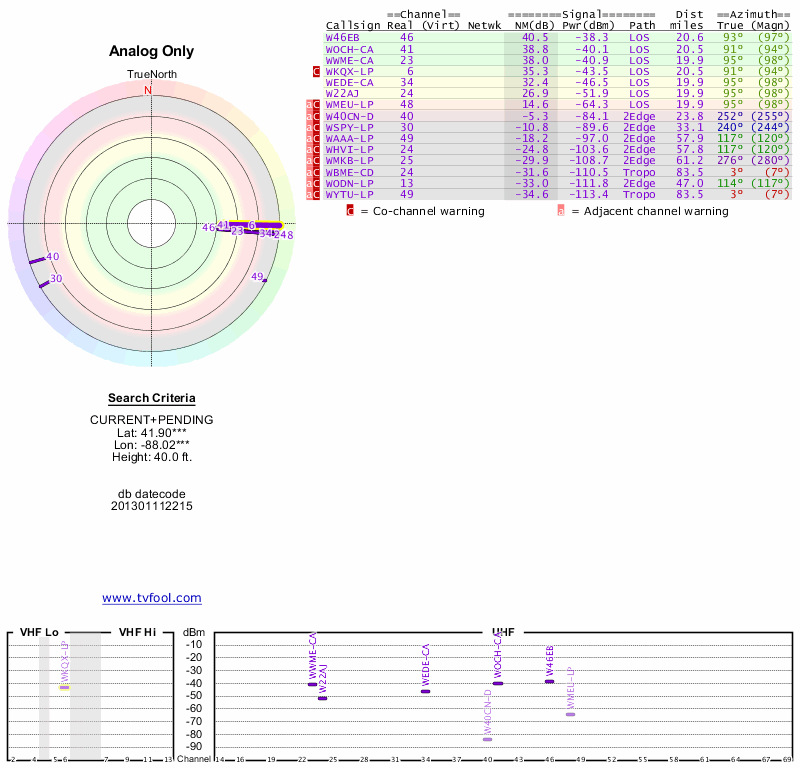
Task: Select channel 30 marker on the radar plot
Action: 55,279
